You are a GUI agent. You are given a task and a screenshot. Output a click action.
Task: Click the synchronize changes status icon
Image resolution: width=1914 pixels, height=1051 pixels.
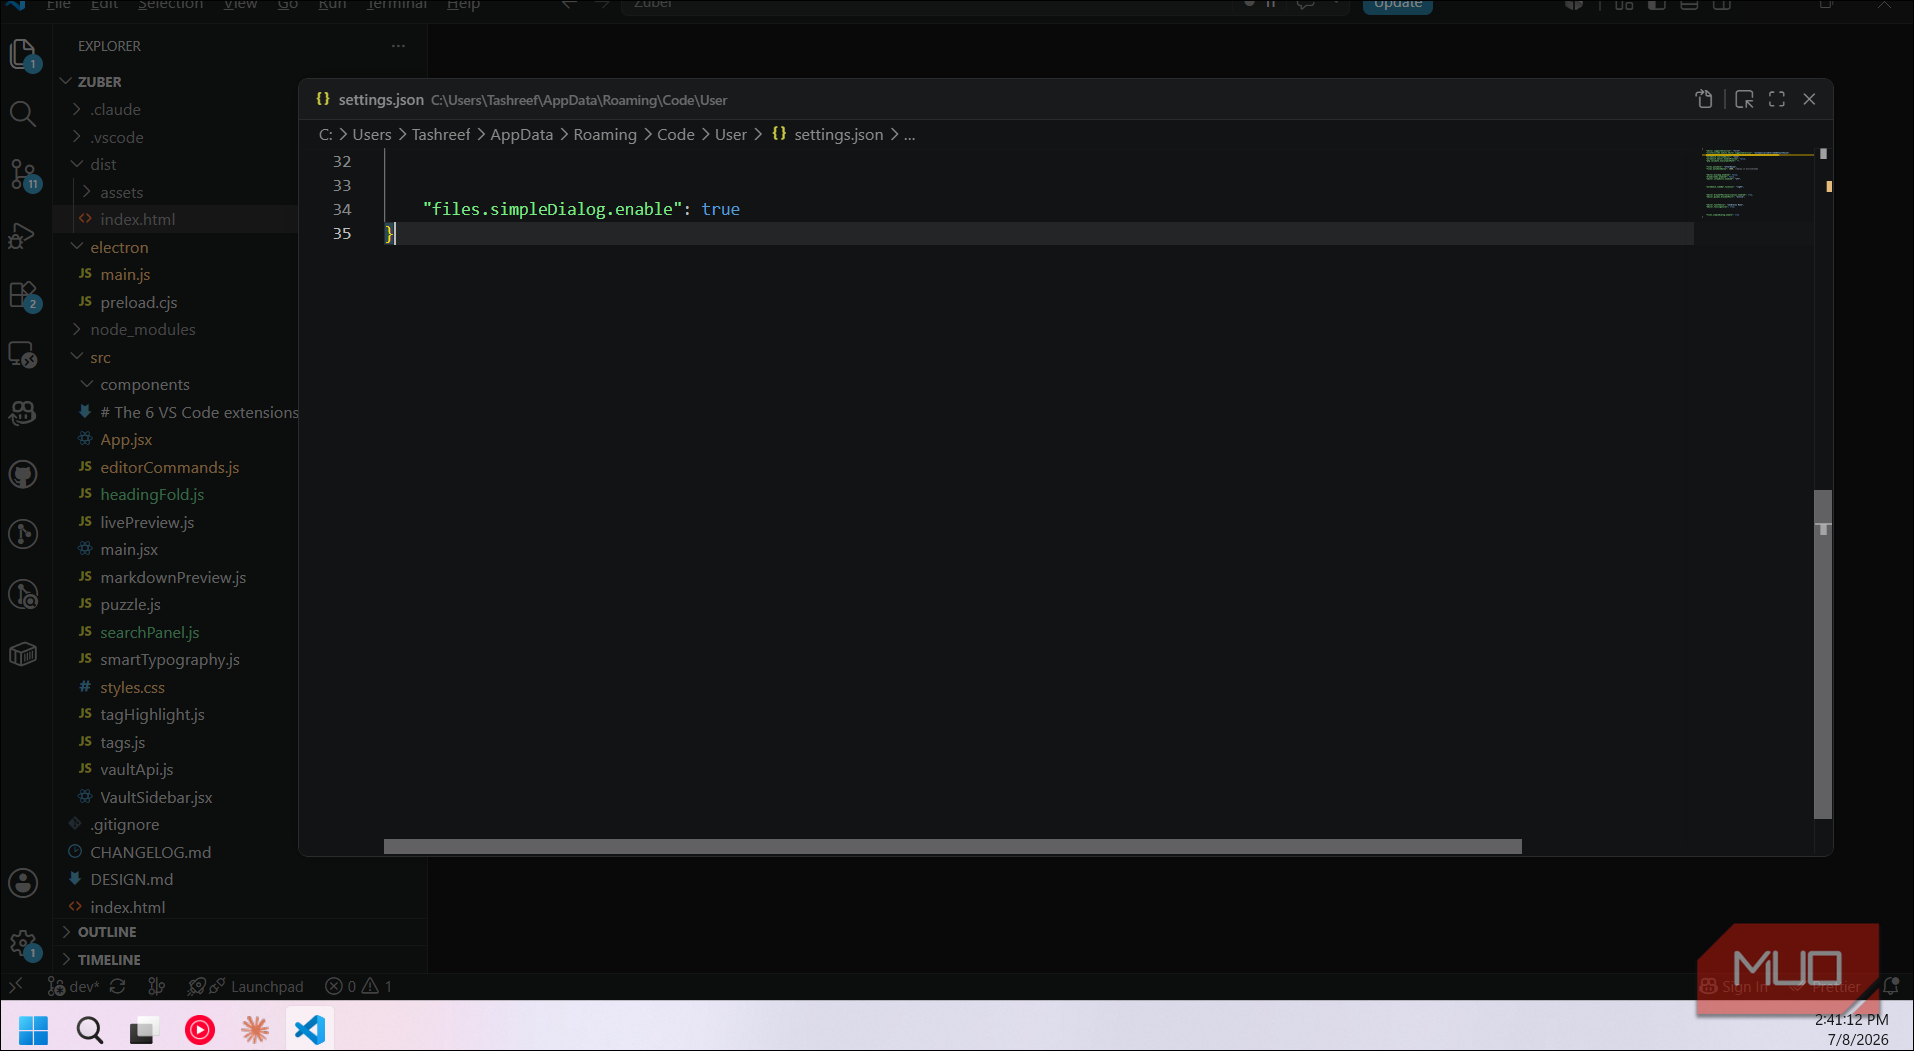pyautogui.click(x=117, y=986)
